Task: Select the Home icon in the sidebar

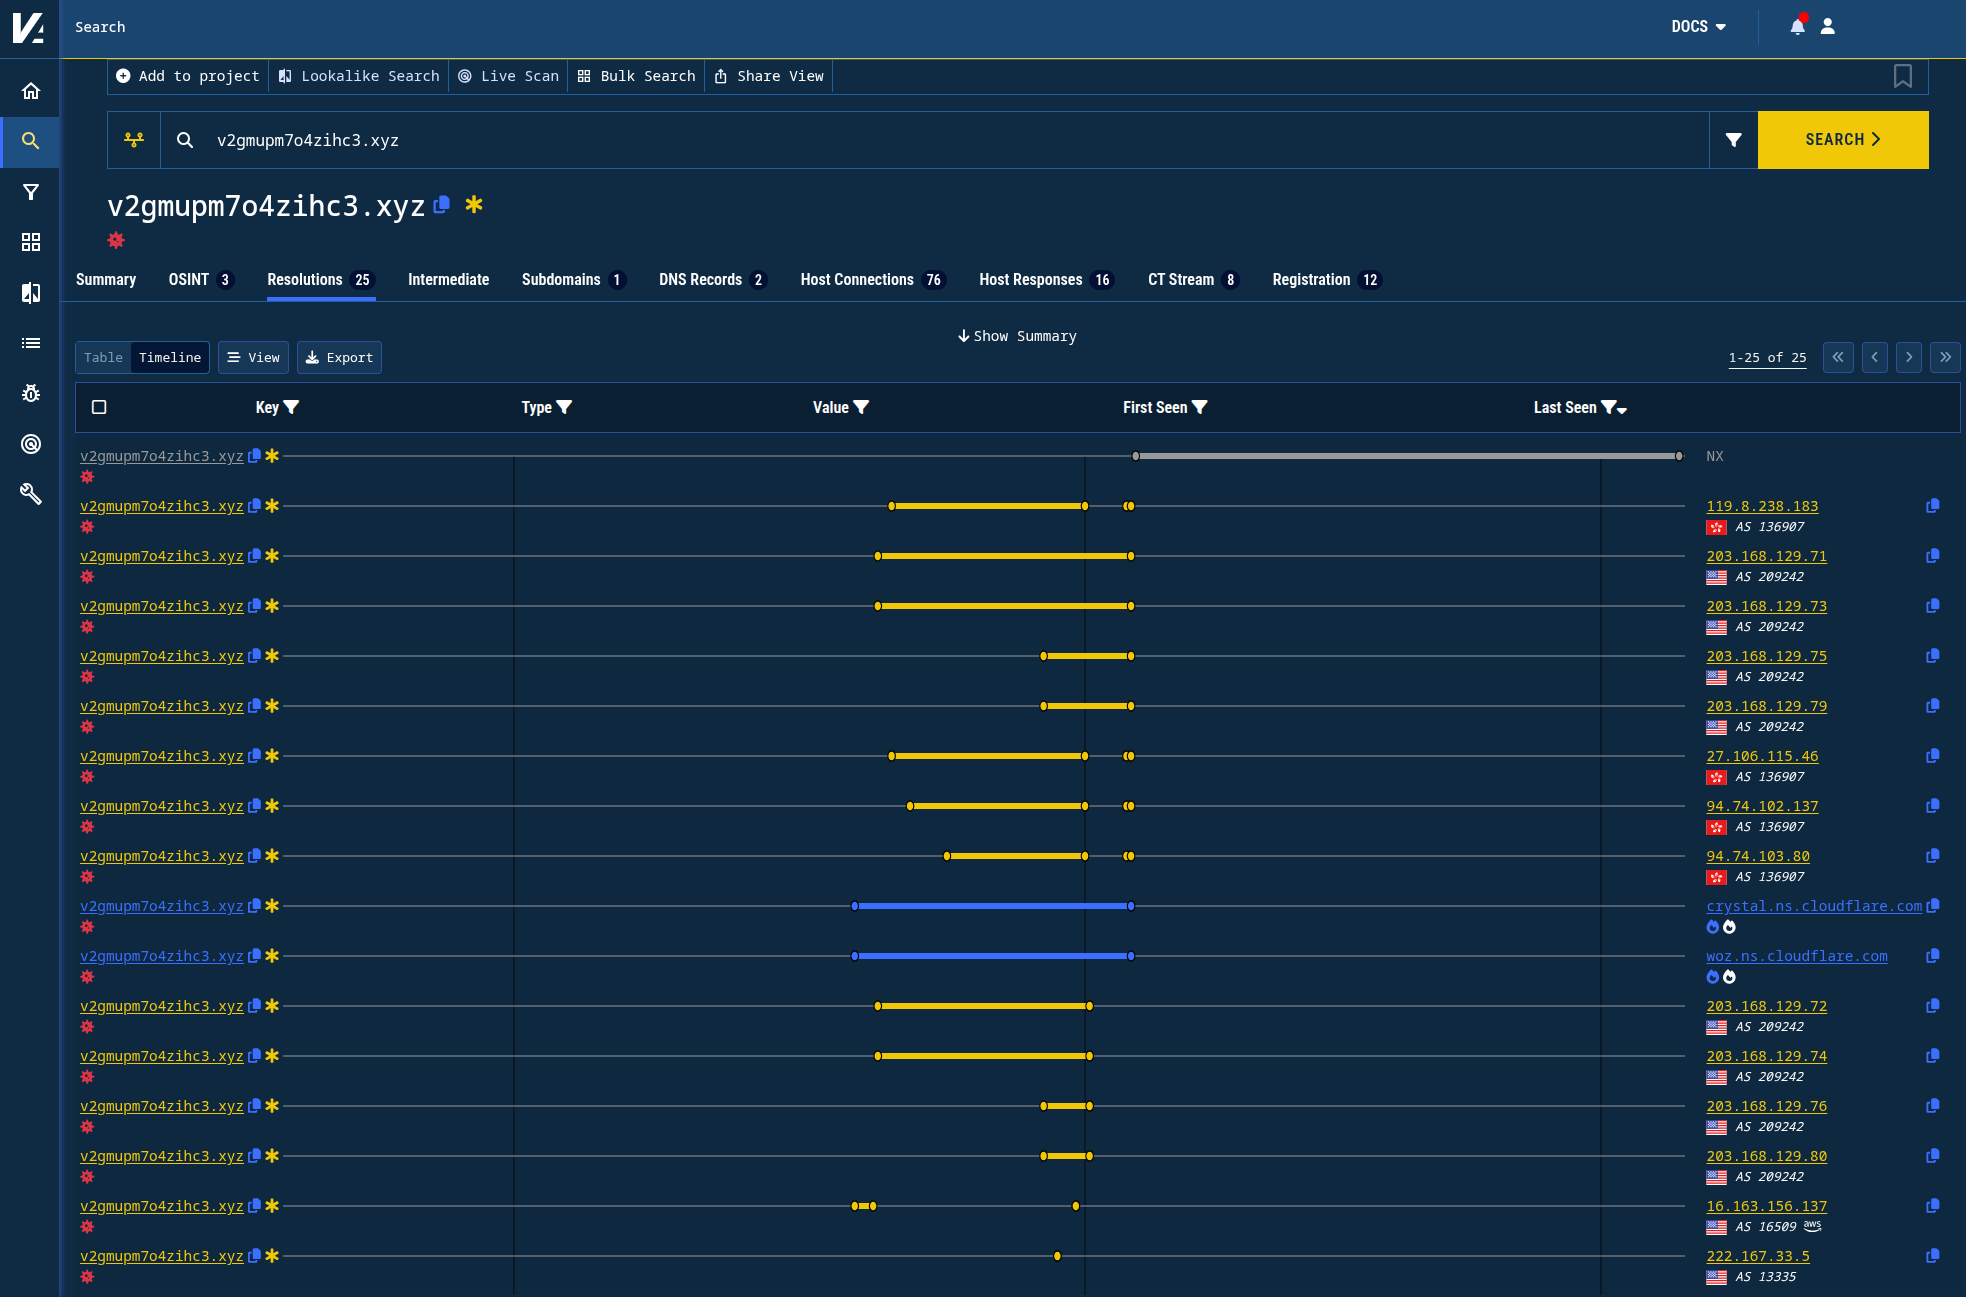Action: pos(30,90)
